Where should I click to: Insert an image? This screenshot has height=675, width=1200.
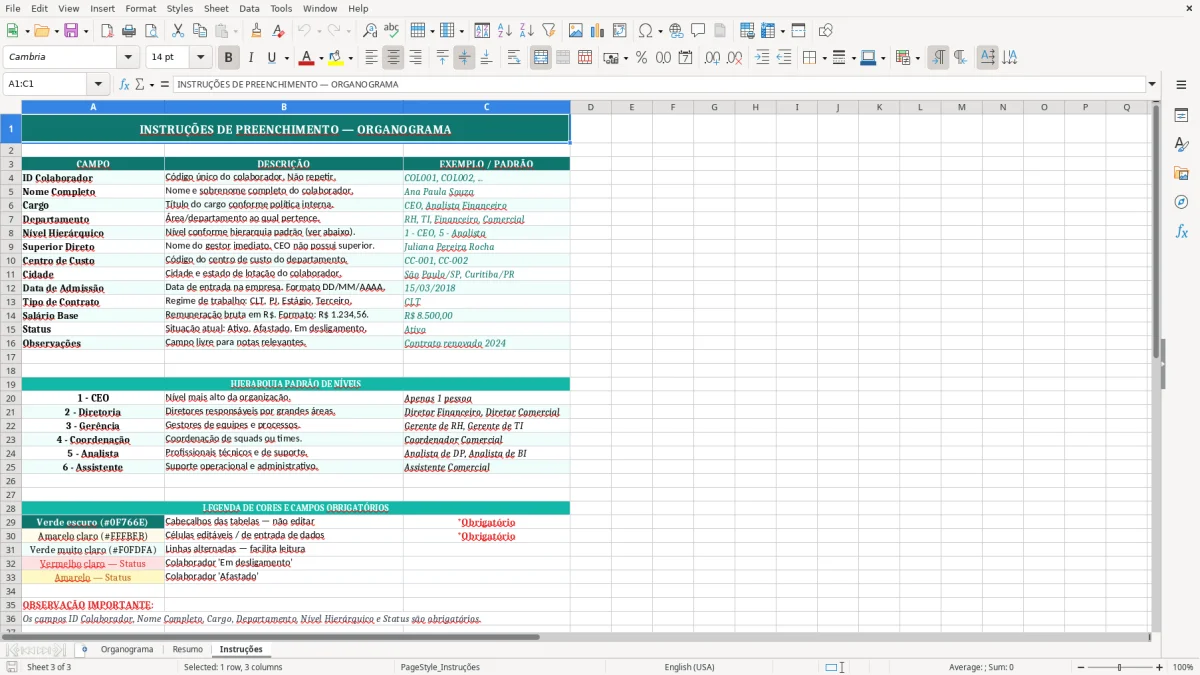coord(576,31)
